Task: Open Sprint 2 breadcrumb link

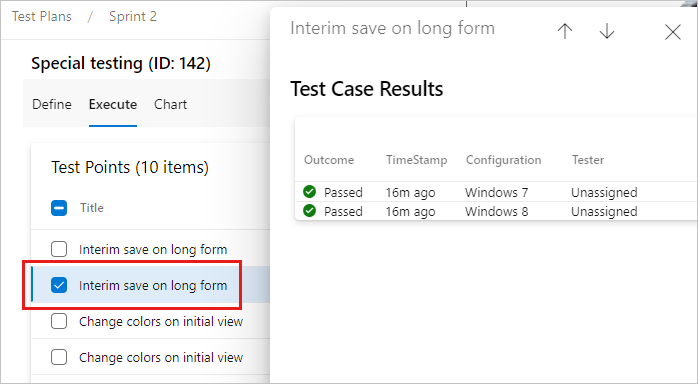Action: (x=133, y=16)
